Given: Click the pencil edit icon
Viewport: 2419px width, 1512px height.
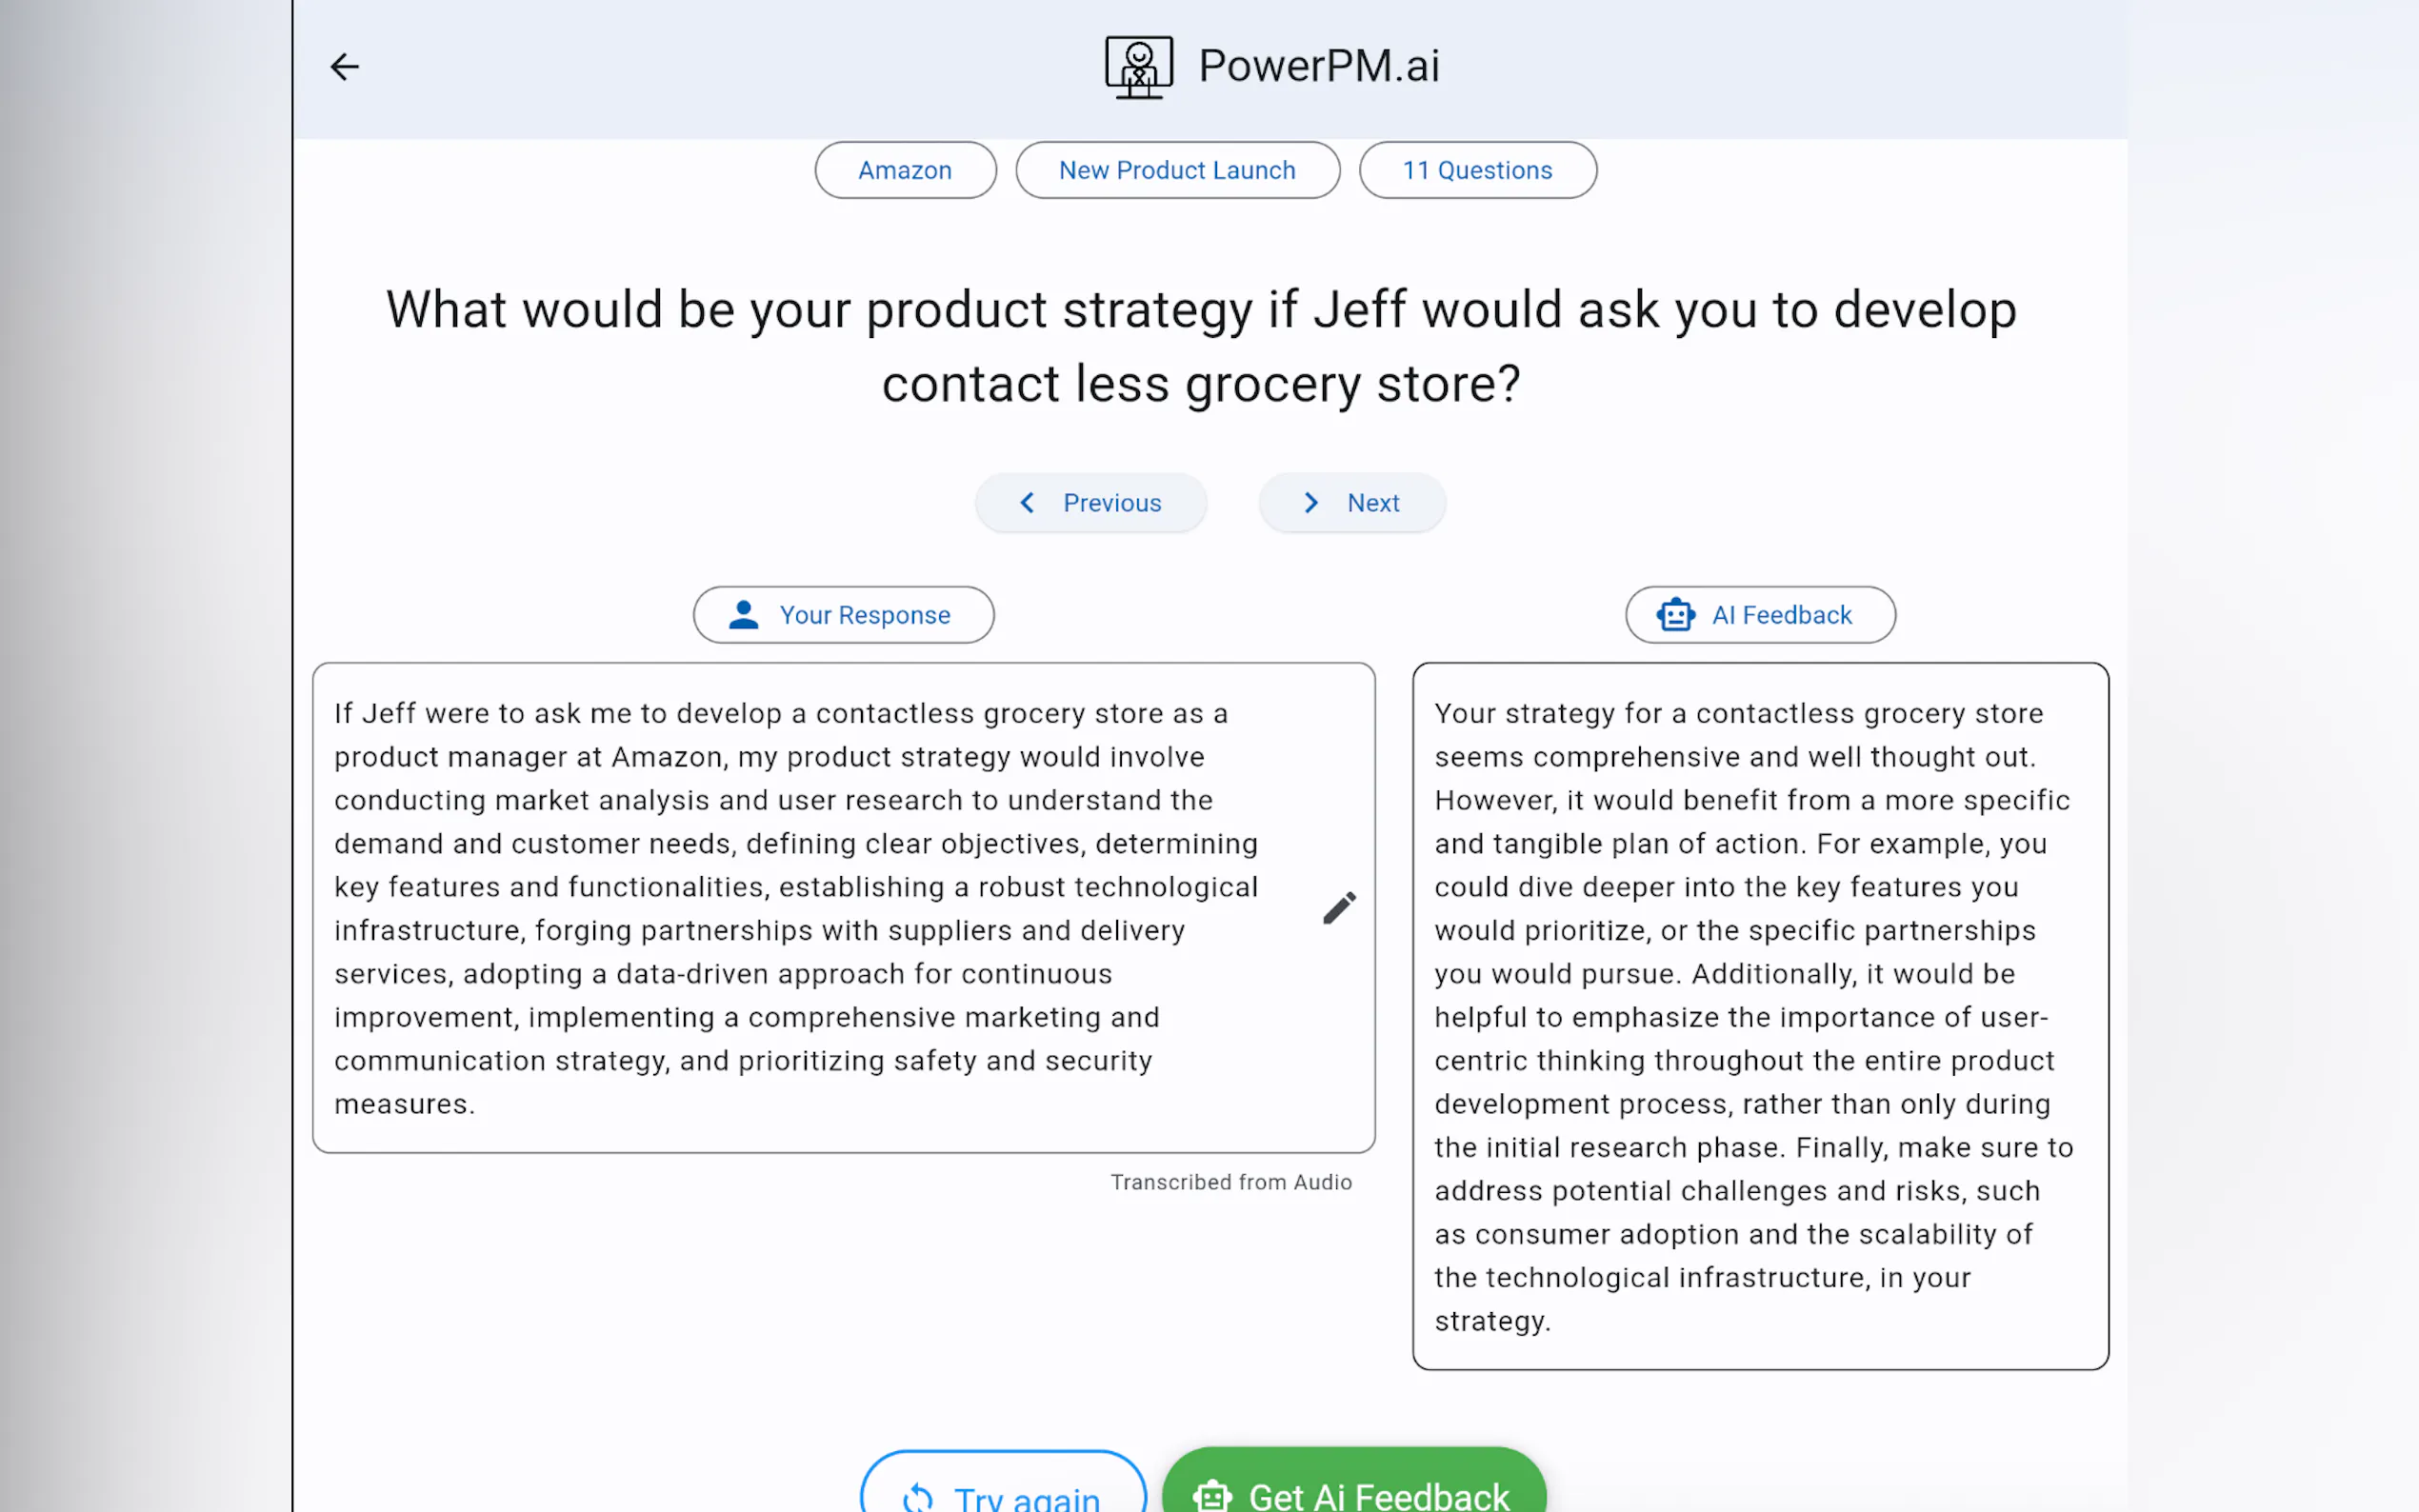Looking at the screenshot, I should [x=1339, y=908].
